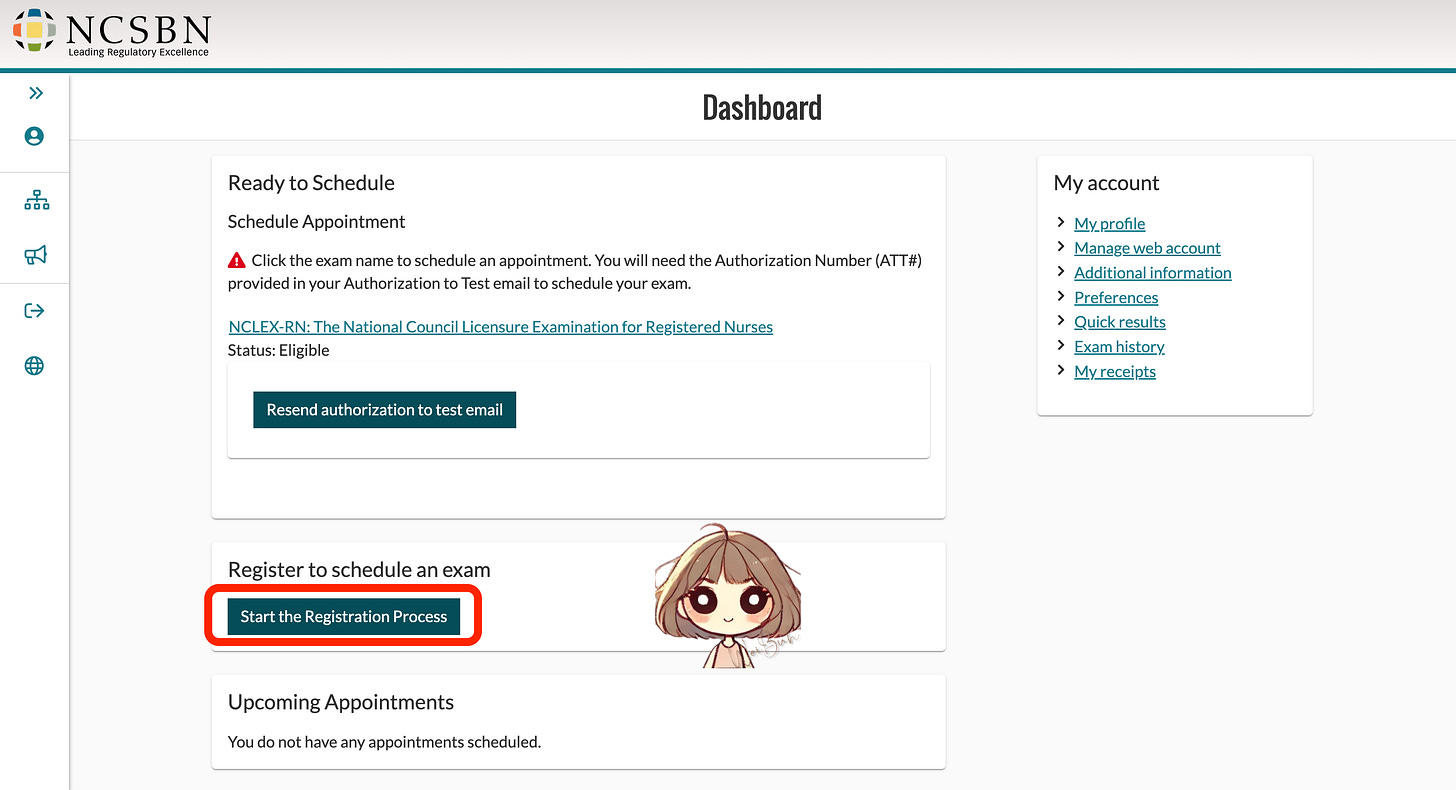
Task: Click the My account heading
Action: [x=1106, y=183]
